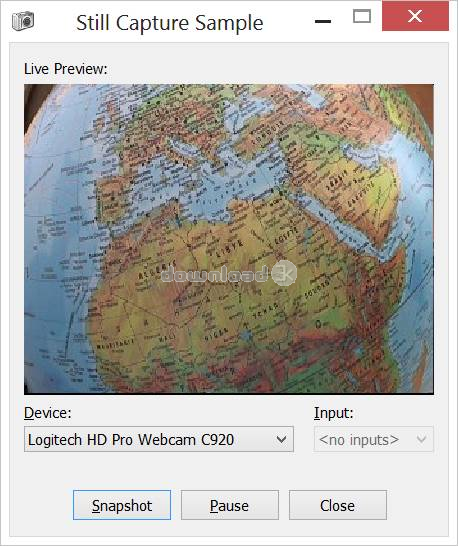Click the download3k watermark circle logo
Screen dimensions: 458x546
(x=284, y=273)
